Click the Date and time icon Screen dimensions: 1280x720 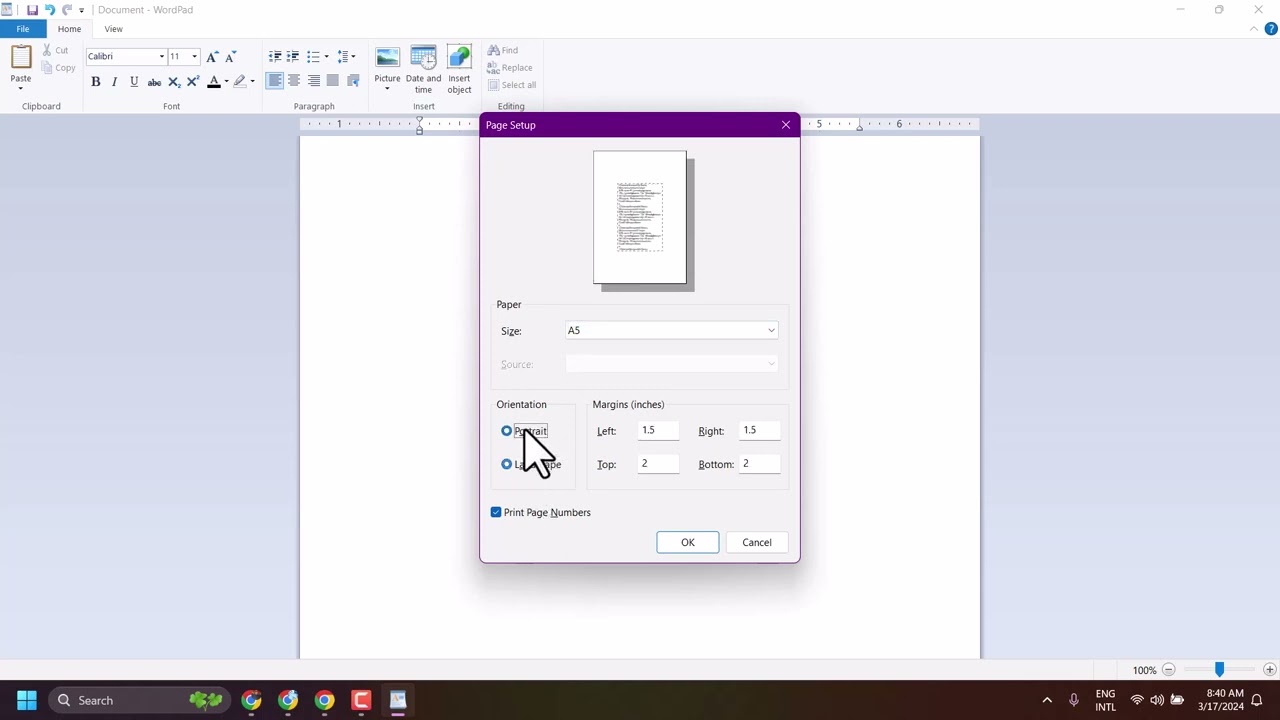tap(423, 58)
